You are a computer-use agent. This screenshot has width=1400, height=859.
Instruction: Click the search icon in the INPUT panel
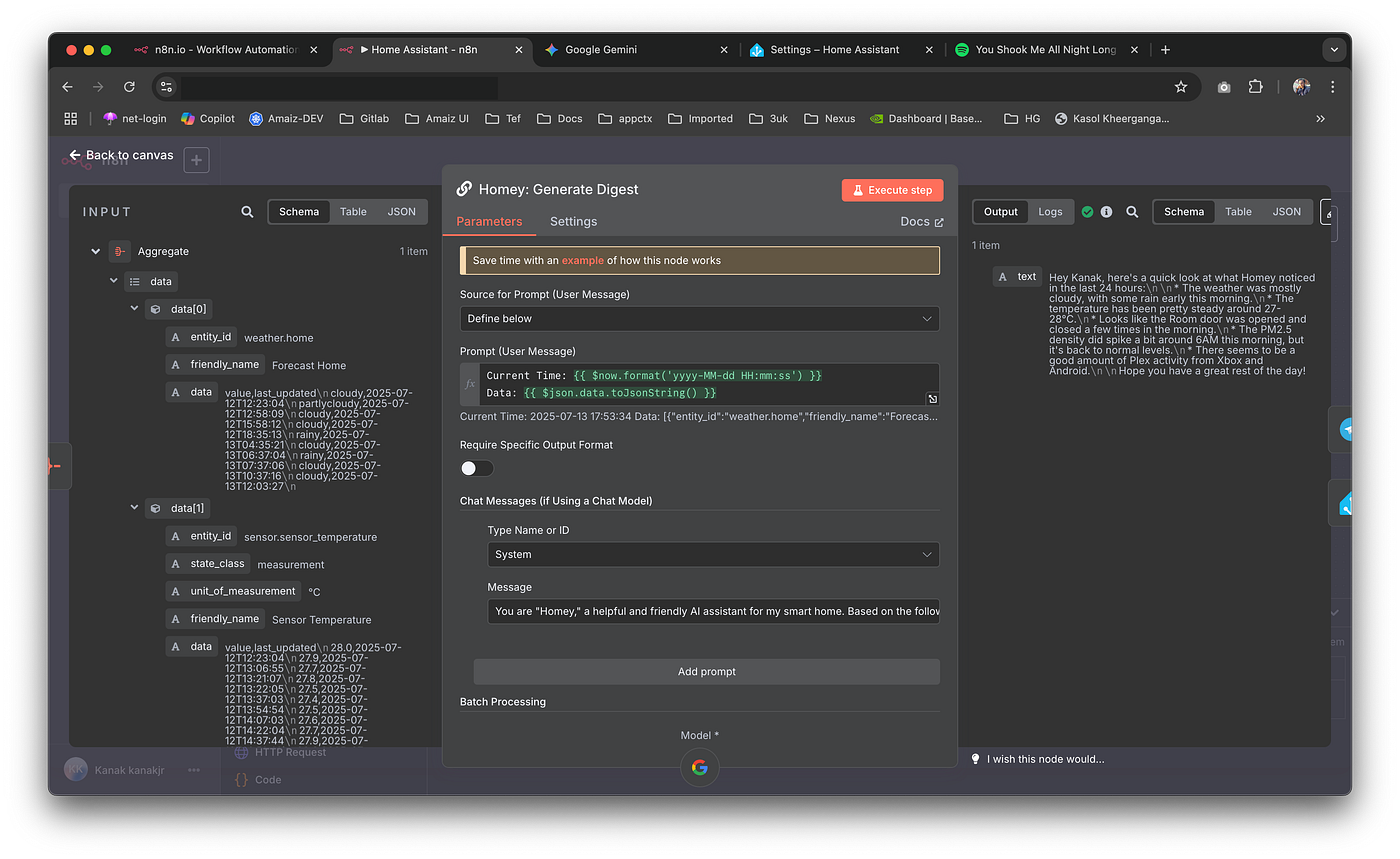(246, 211)
